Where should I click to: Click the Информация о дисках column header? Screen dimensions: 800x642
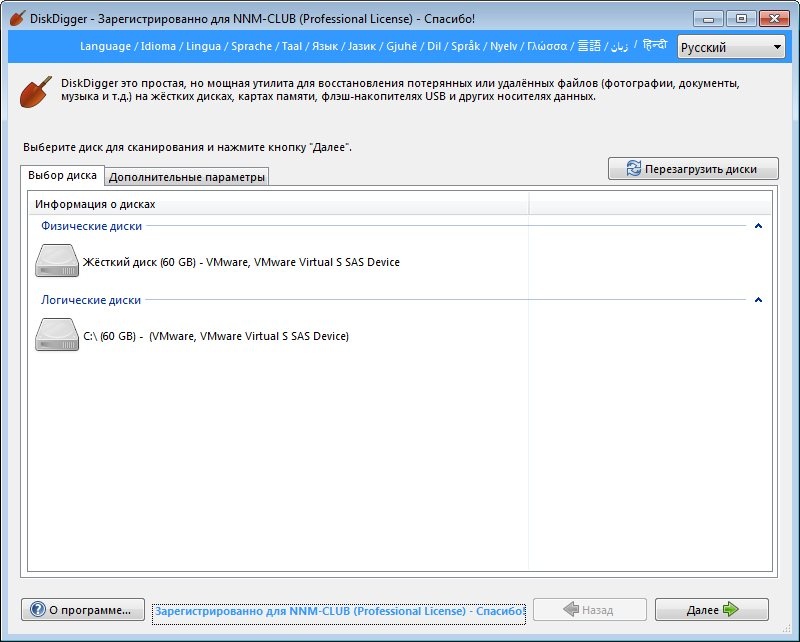pyautogui.click(x=279, y=204)
